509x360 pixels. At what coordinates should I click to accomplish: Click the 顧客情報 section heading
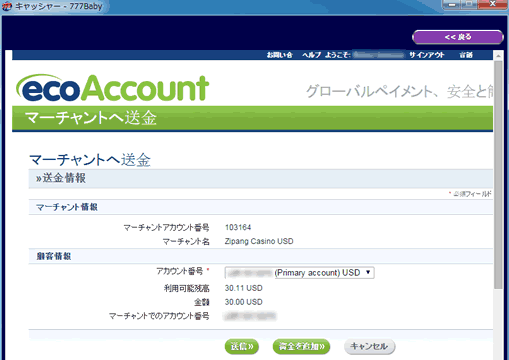click(54, 256)
